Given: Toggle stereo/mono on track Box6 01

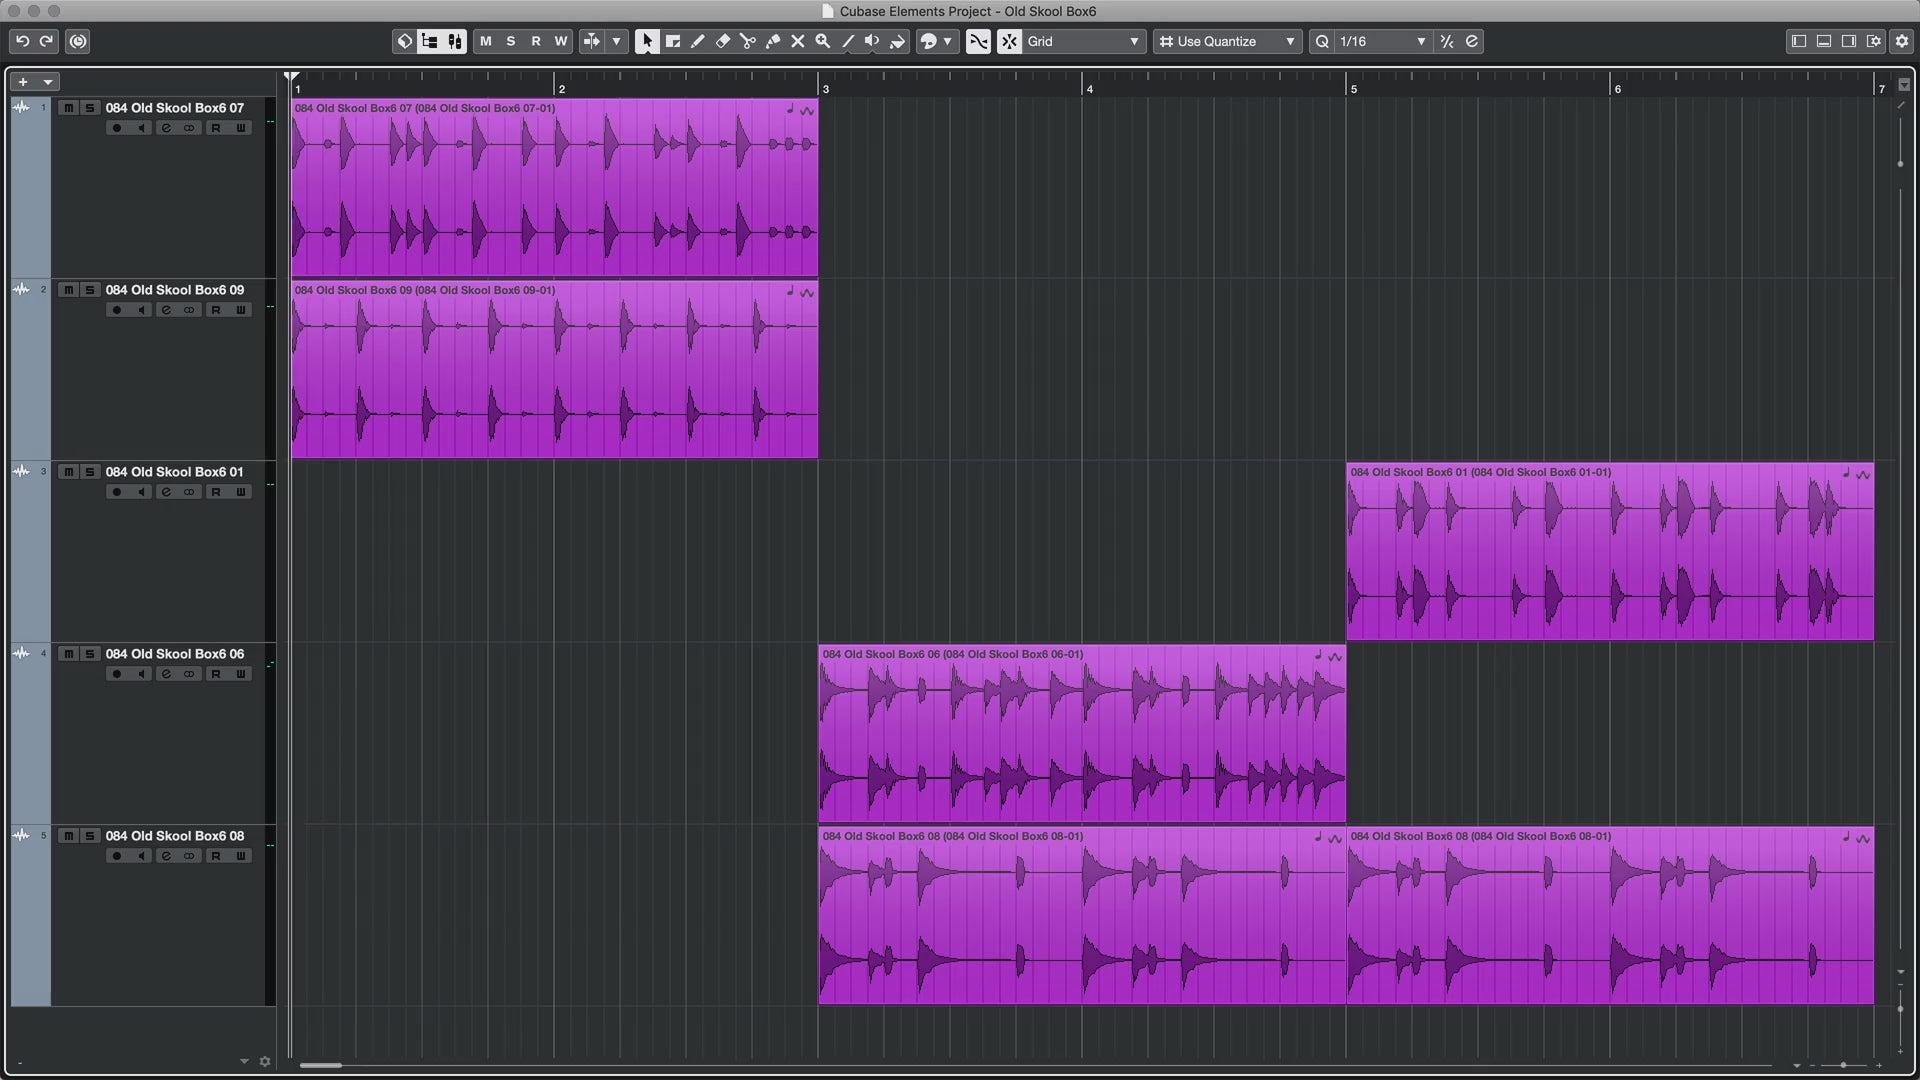Looking at the screenshot, I should (189, 492).
